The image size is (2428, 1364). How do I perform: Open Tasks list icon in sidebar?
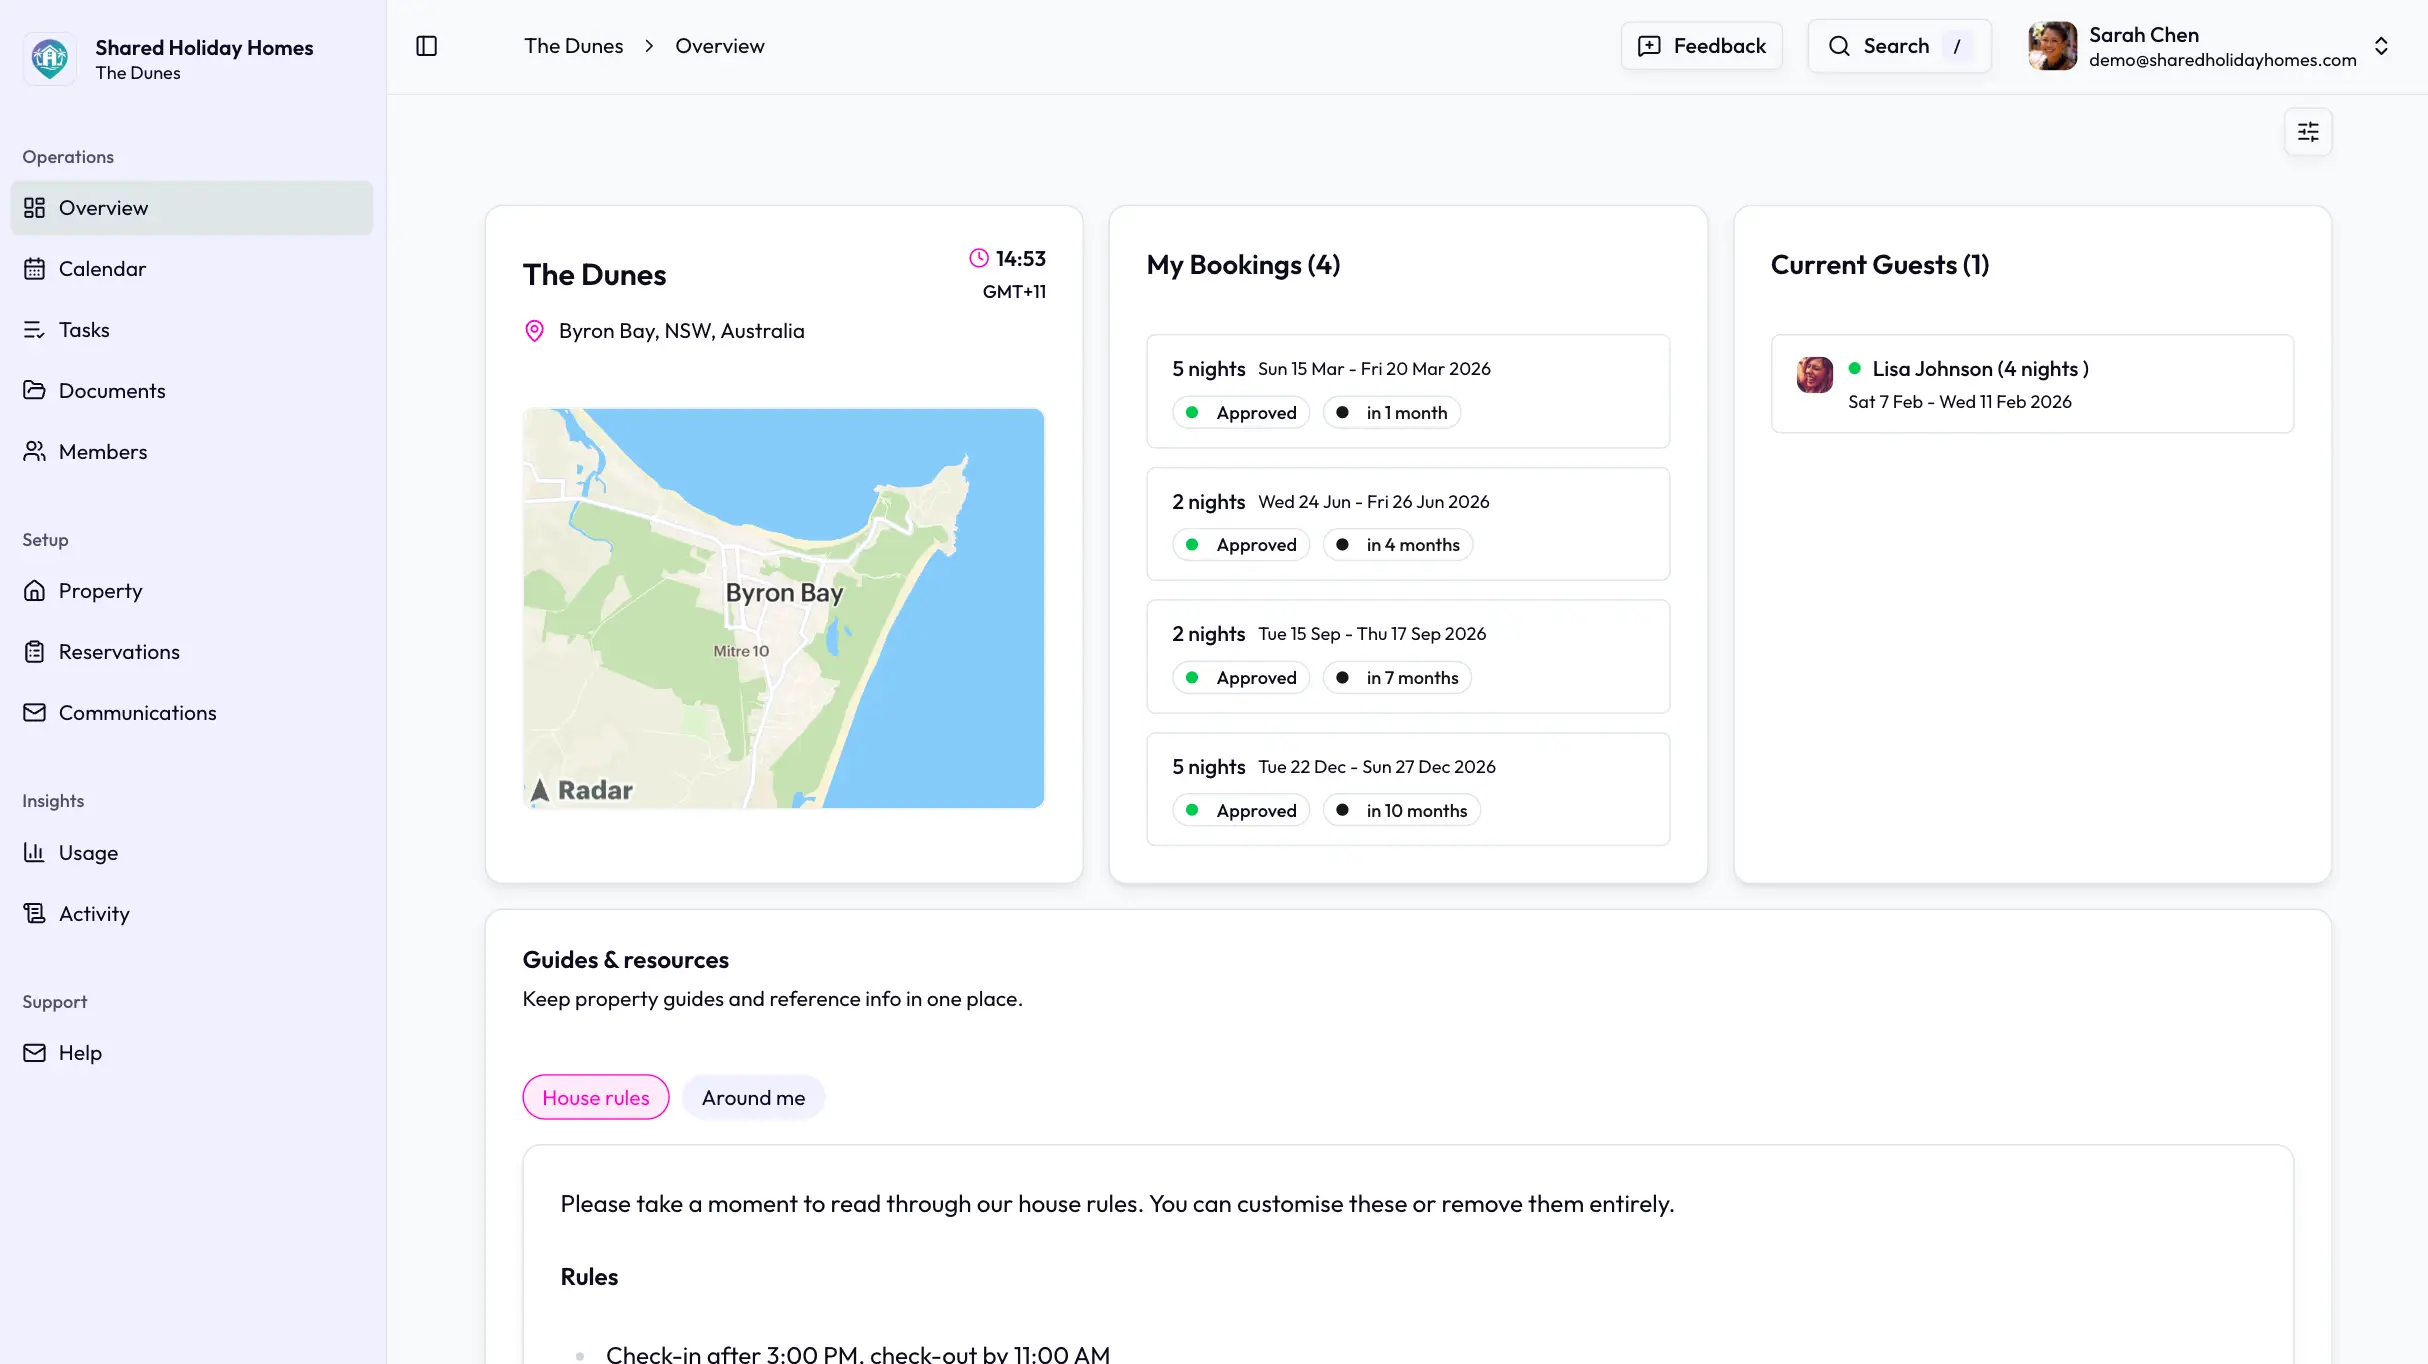[35, 330]
